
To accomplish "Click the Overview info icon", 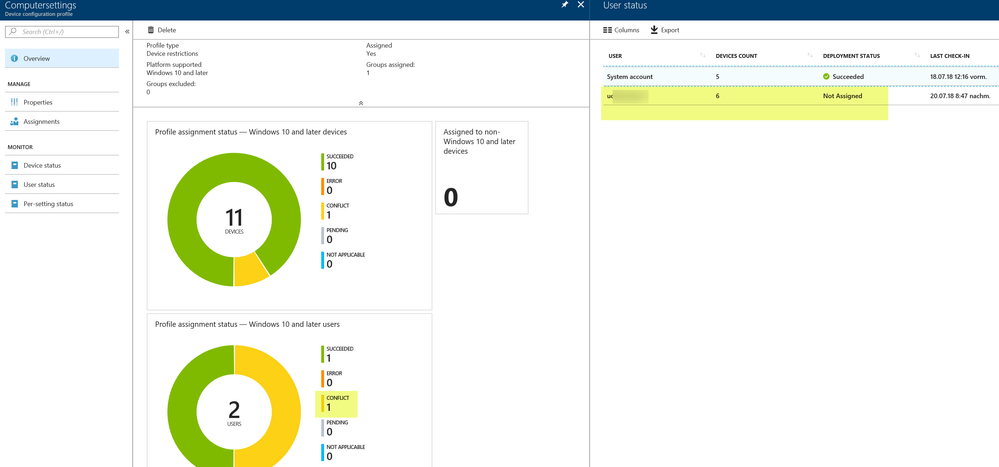I will click(x=14, y=59).
